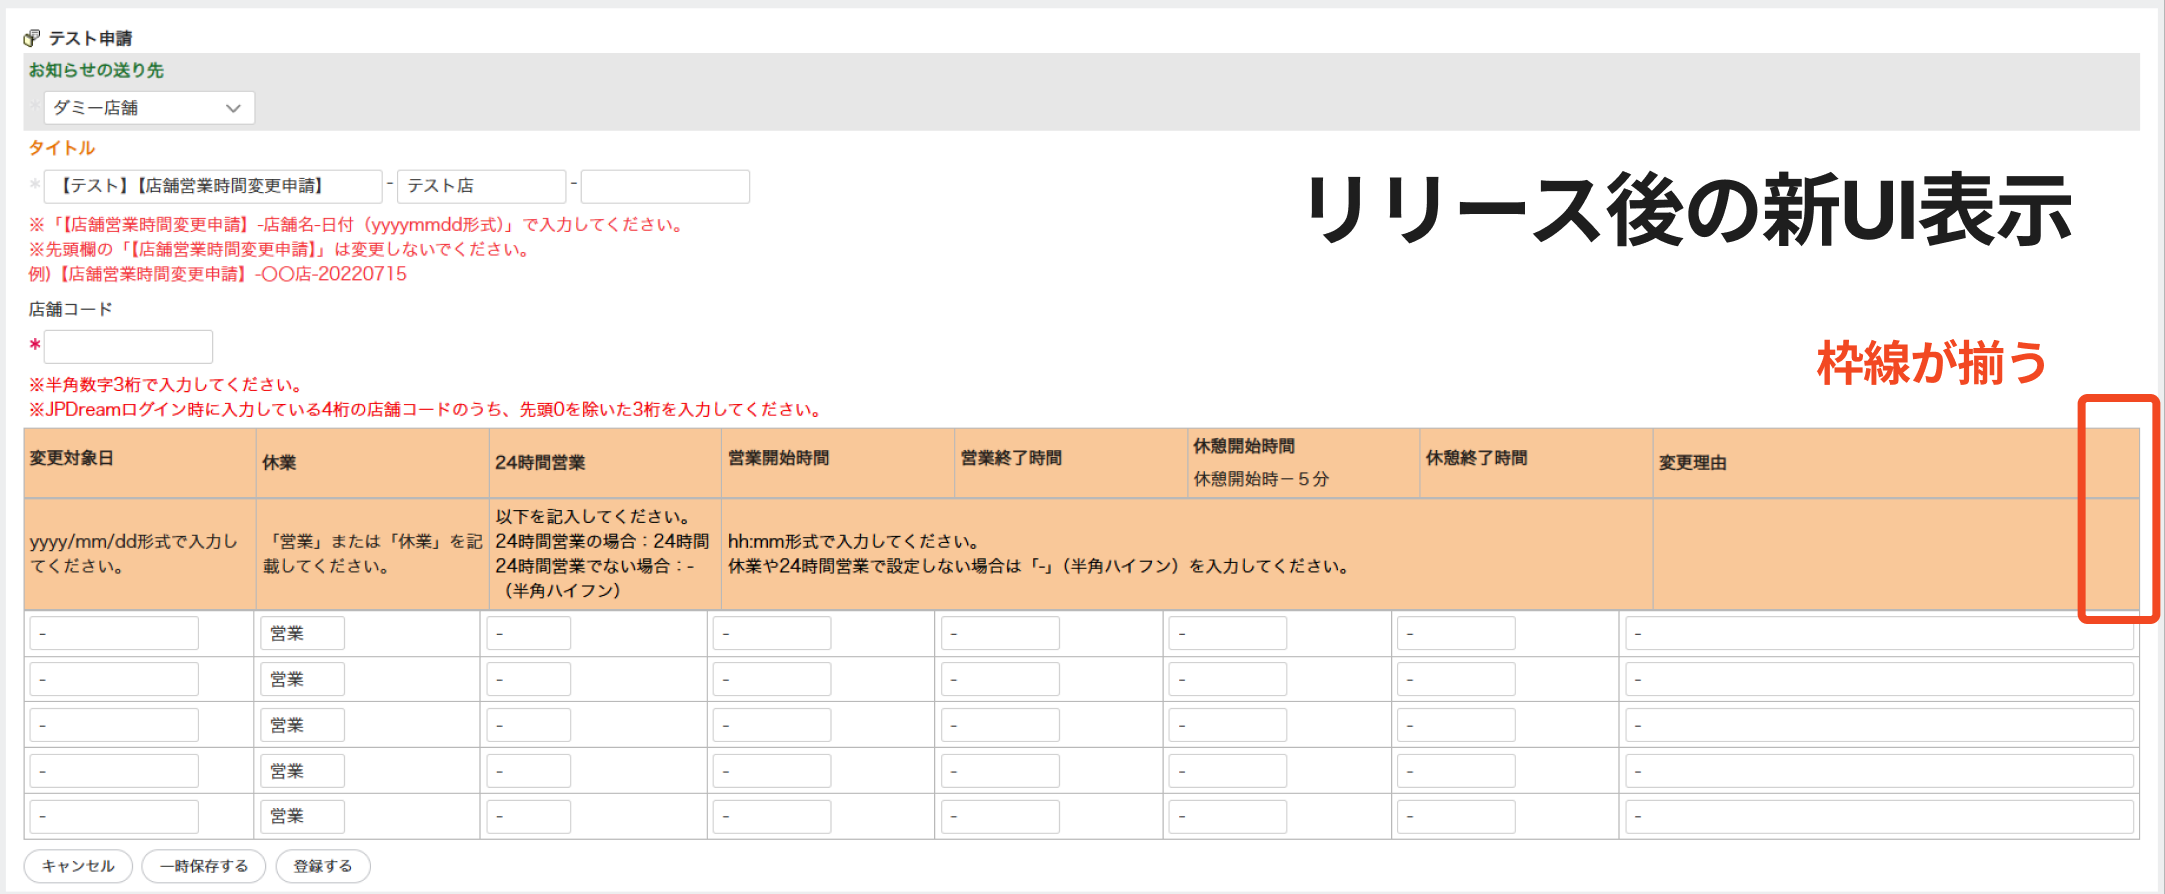Click the キャンセル button
The height and width of the screenshot is (894, 2165).
click(78, 866)
